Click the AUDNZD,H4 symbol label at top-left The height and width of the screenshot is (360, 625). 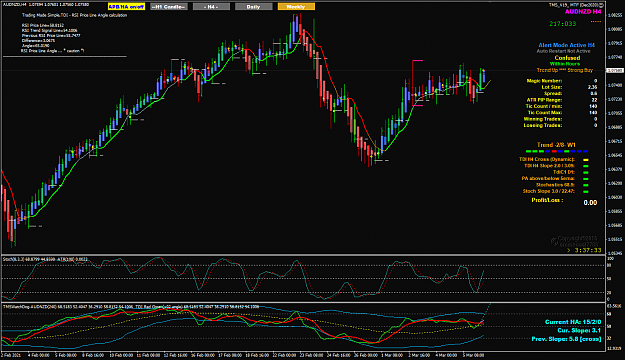click(x=15, y=4)
